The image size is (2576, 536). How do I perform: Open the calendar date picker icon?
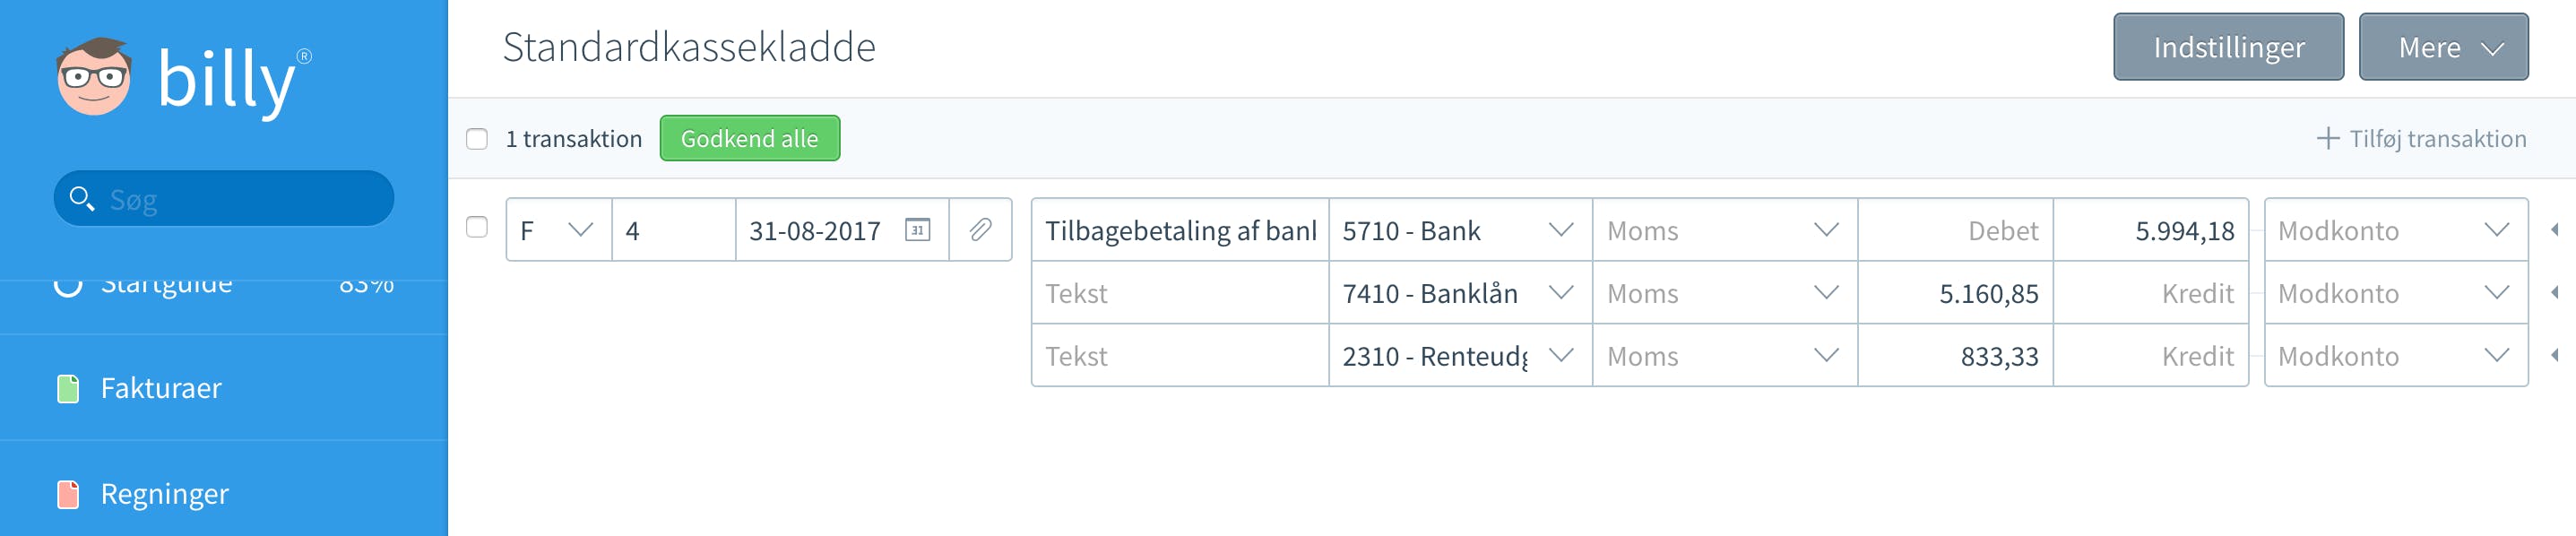coord(917,230)
